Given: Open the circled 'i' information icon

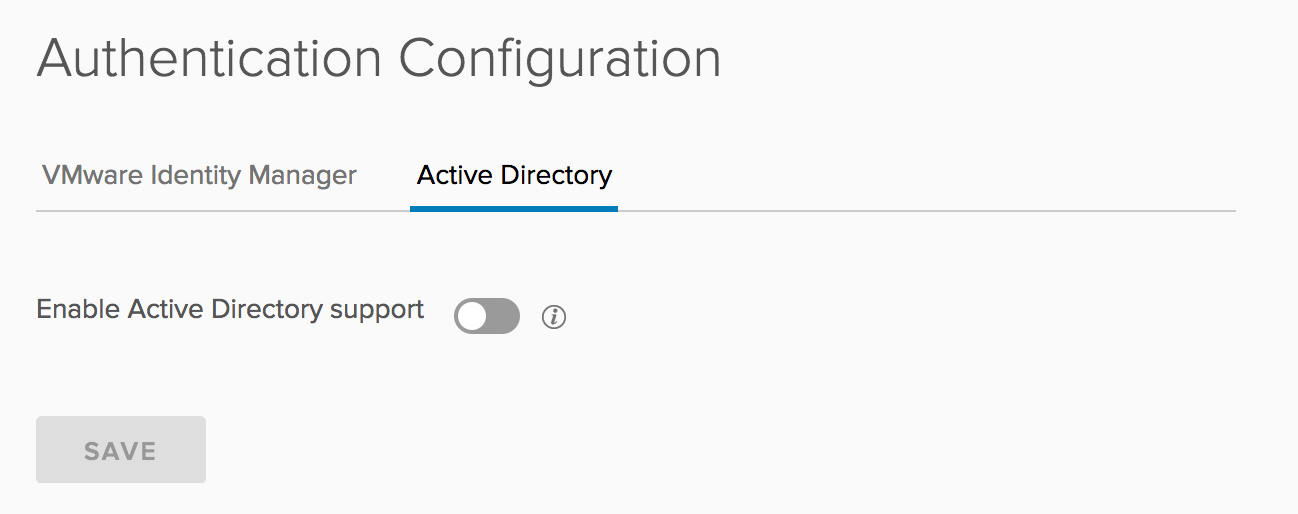Looking at the screenshot, I should pos(553,317).
